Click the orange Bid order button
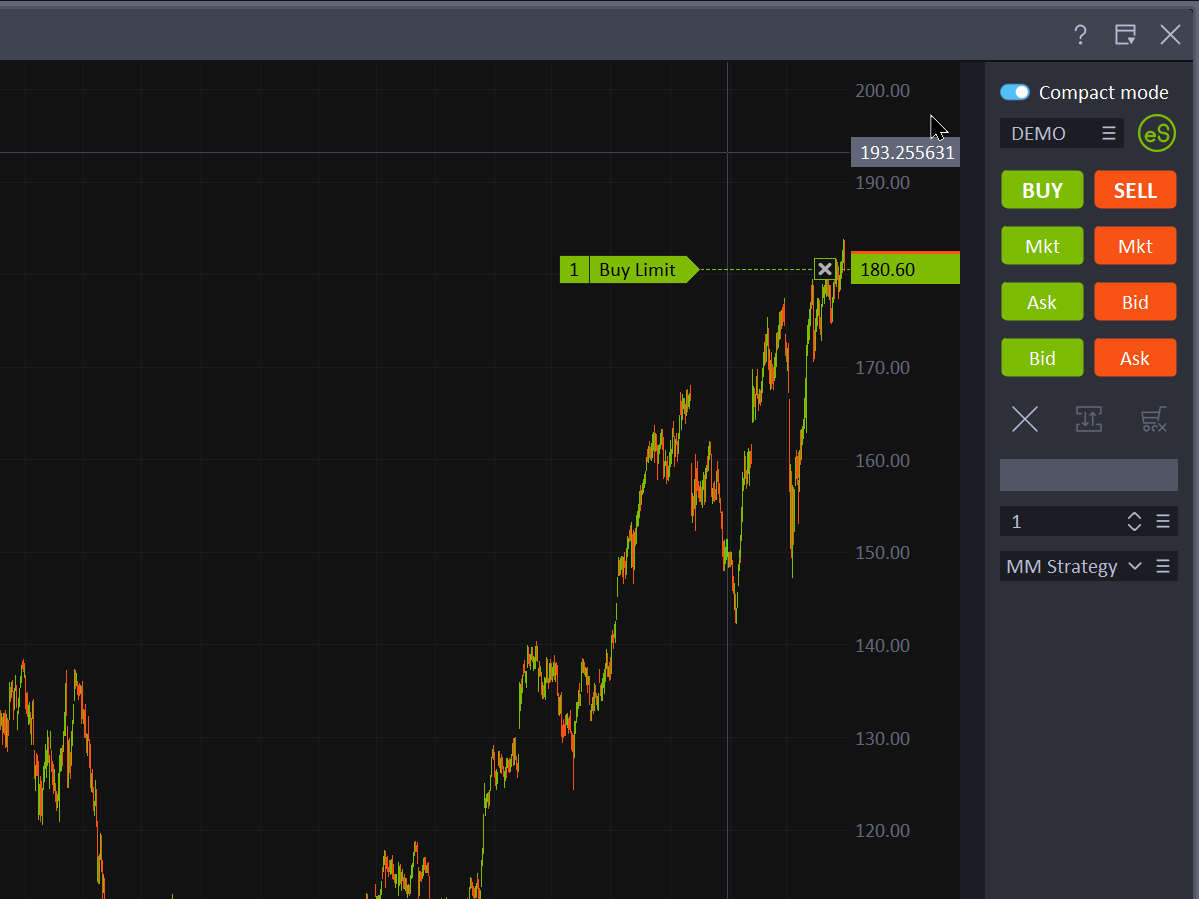Viewport: 1199px width, 899px height. [x=1135, y=301]
